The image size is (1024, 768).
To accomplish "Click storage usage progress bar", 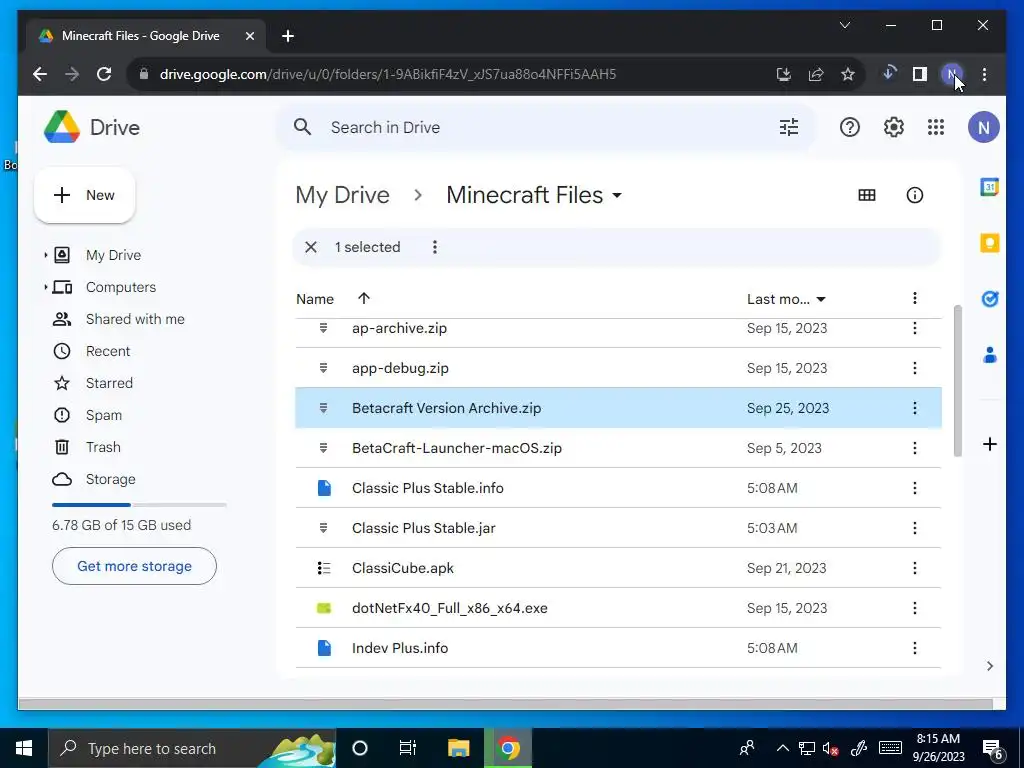I will (x=139, y=505).
